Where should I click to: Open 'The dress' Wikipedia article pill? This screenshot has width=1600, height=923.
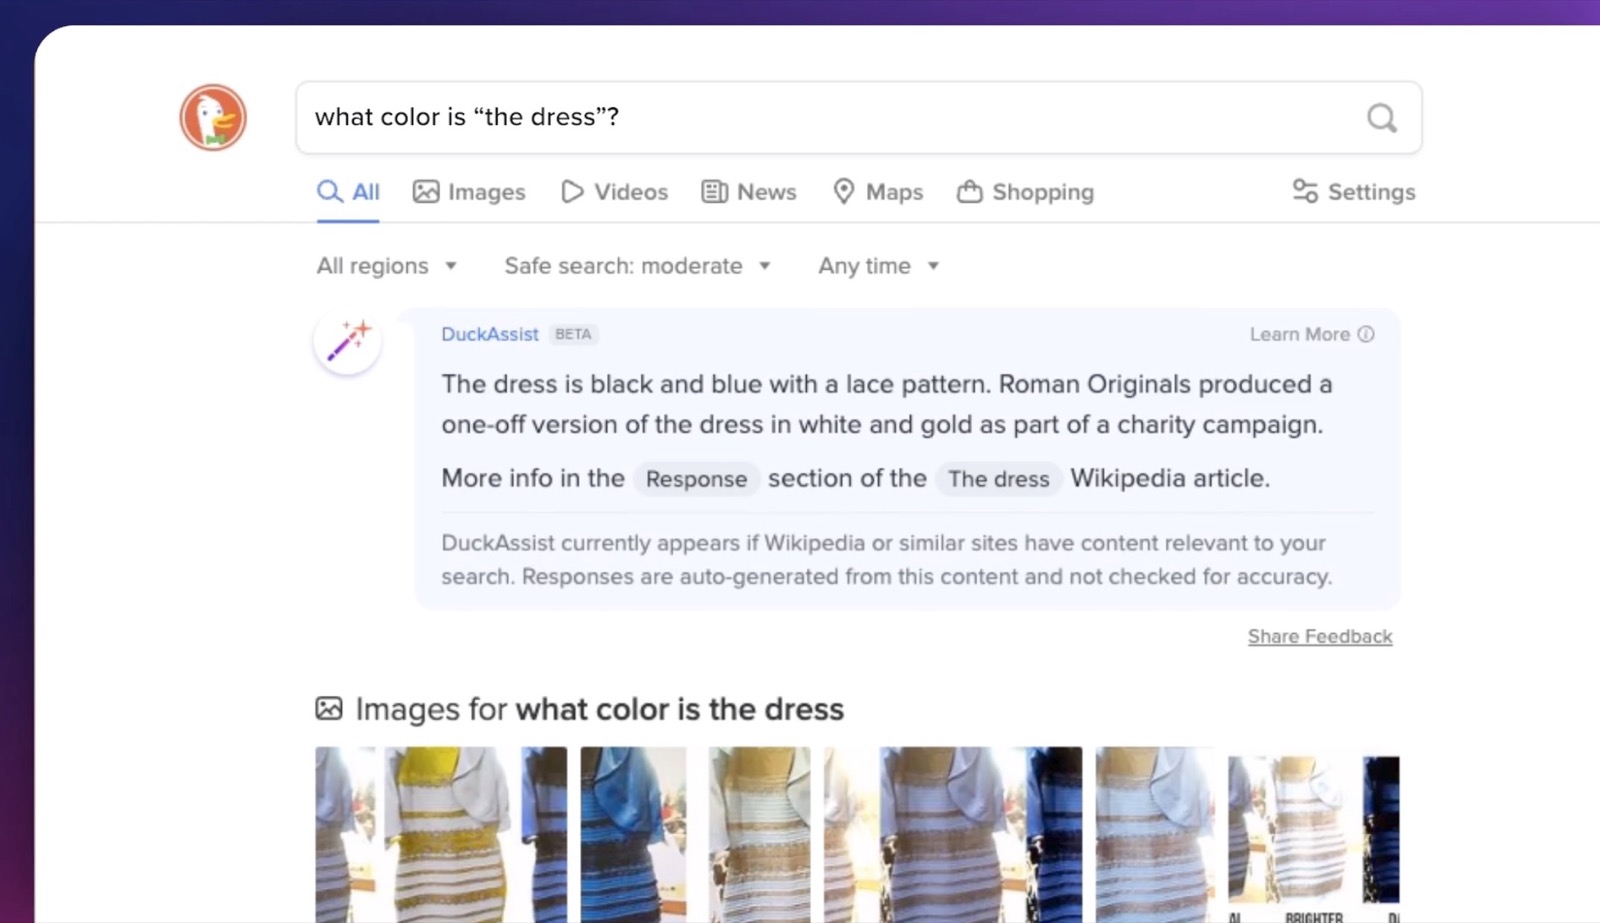coord(998,479)
